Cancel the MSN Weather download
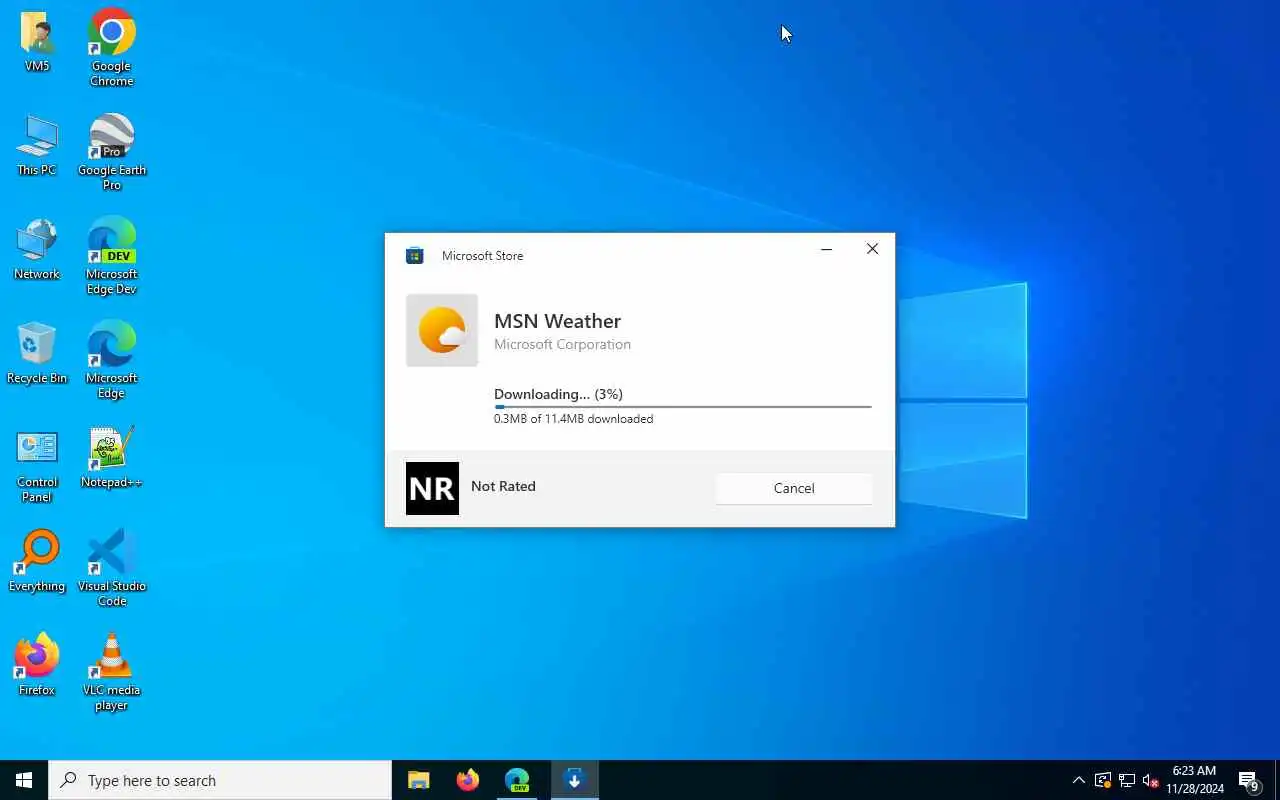 [794, 488]
